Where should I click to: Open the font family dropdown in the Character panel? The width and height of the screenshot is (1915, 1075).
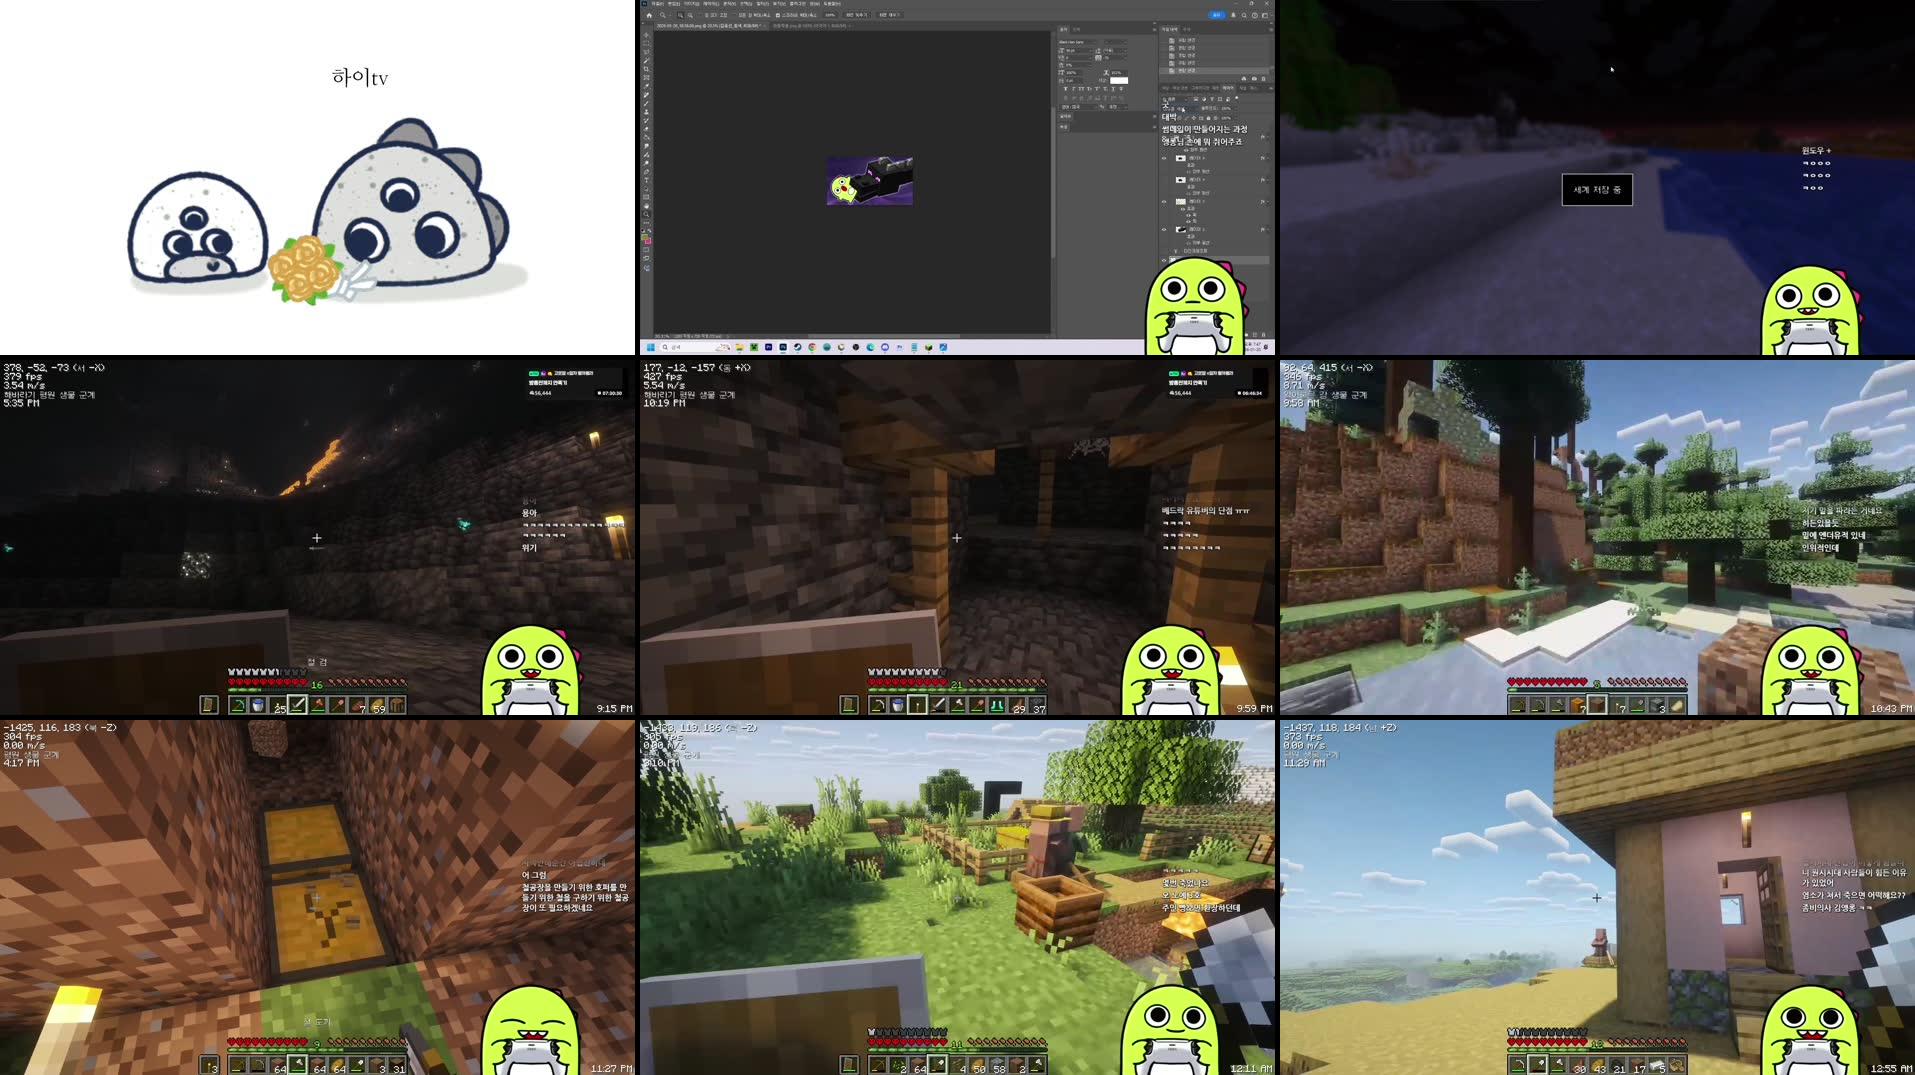(1075, 43)
